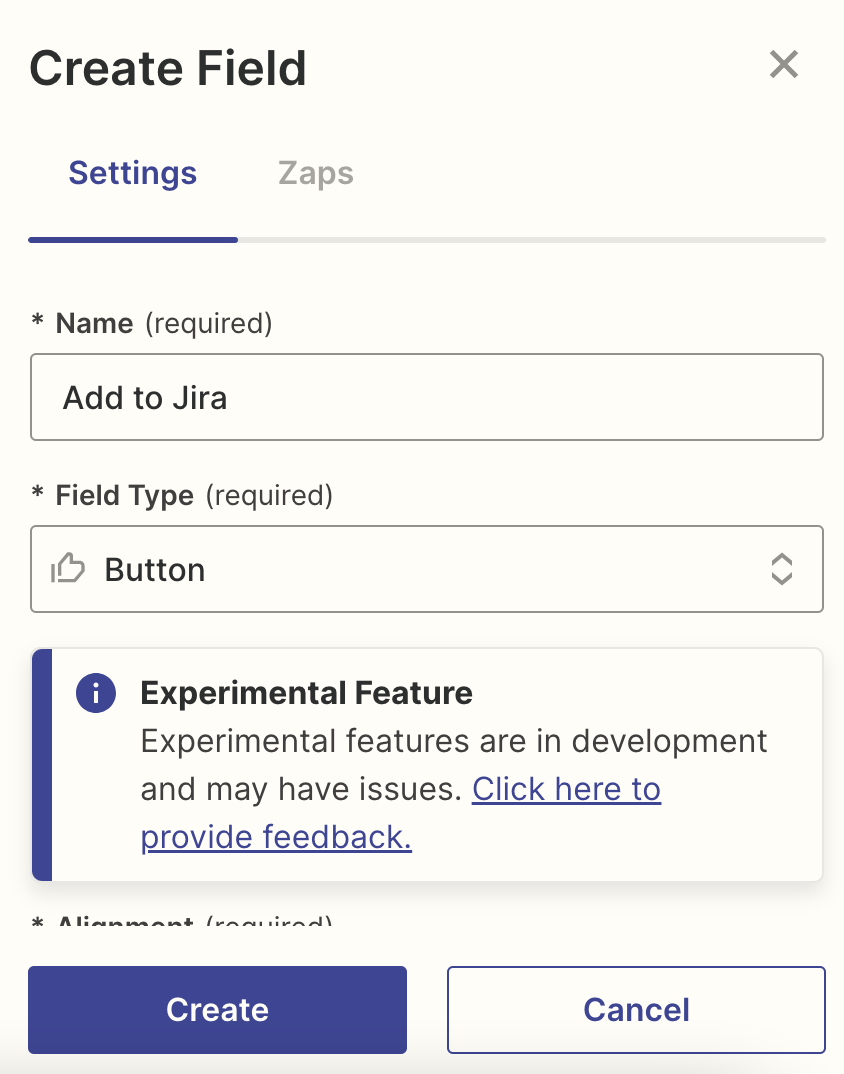Click the Experimental Feature heading

(x=306, y=692)
